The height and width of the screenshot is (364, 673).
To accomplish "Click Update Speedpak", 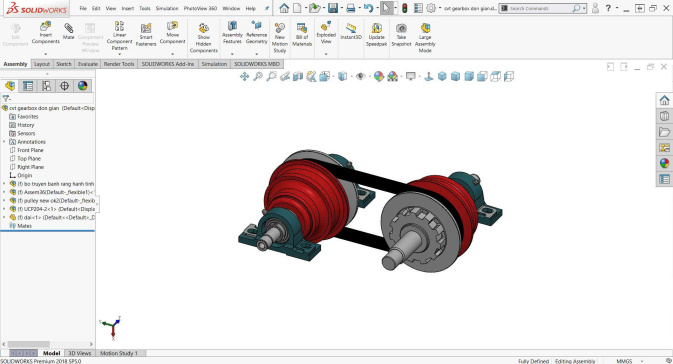I will point(376,34).
